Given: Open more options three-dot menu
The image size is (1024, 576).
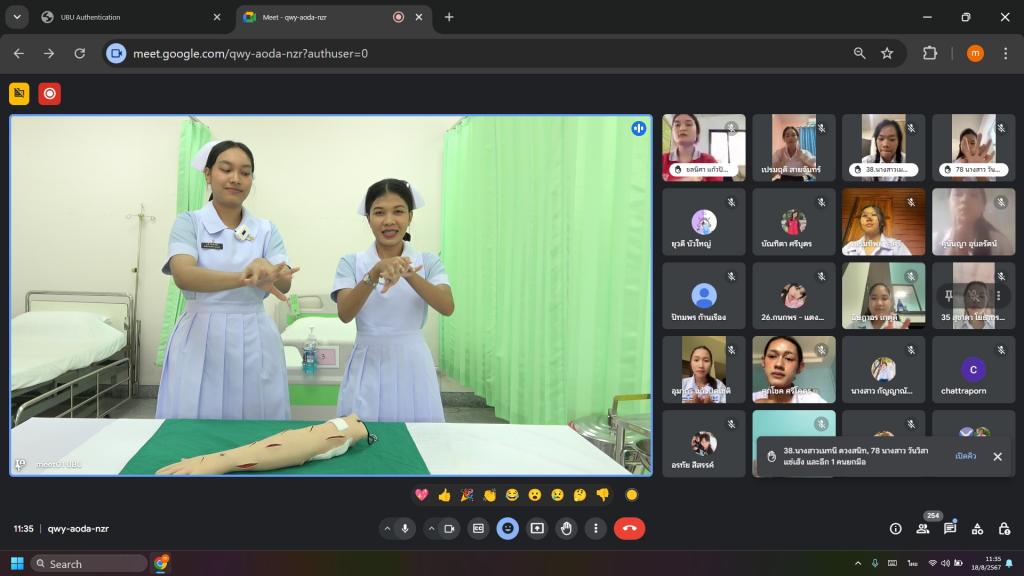Looking at the screenshot, I should pyautogui.click(x=596, y=528).
